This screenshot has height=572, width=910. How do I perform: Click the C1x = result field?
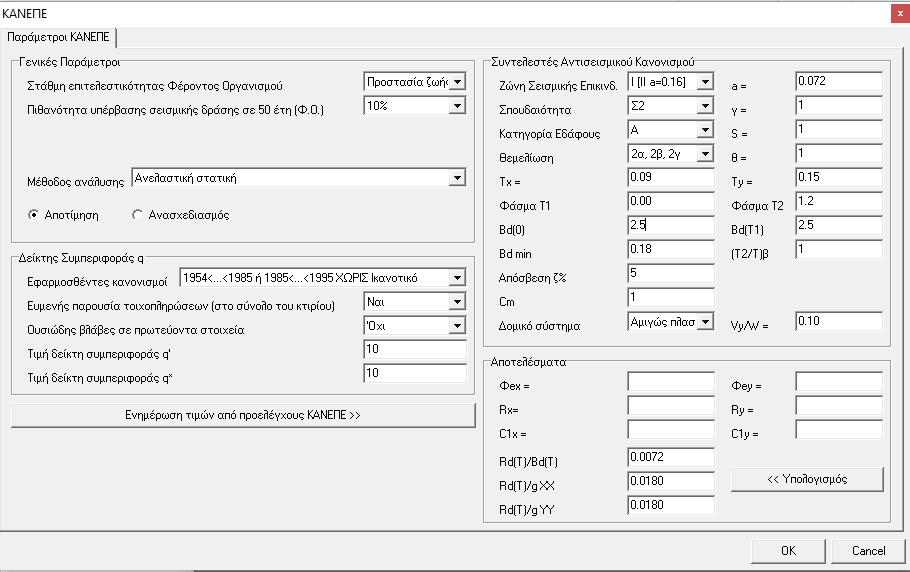(670, 430)
